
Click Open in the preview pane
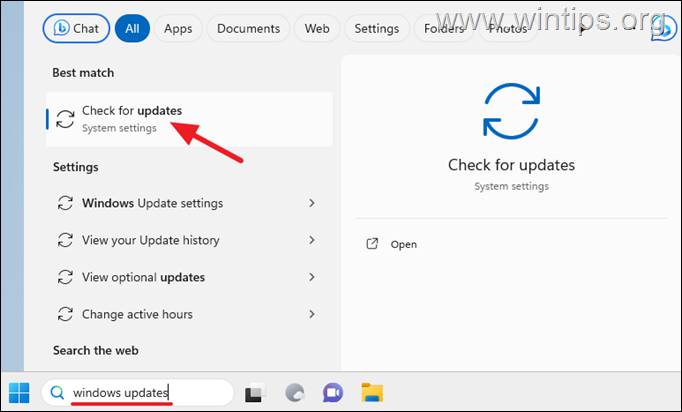404,245
